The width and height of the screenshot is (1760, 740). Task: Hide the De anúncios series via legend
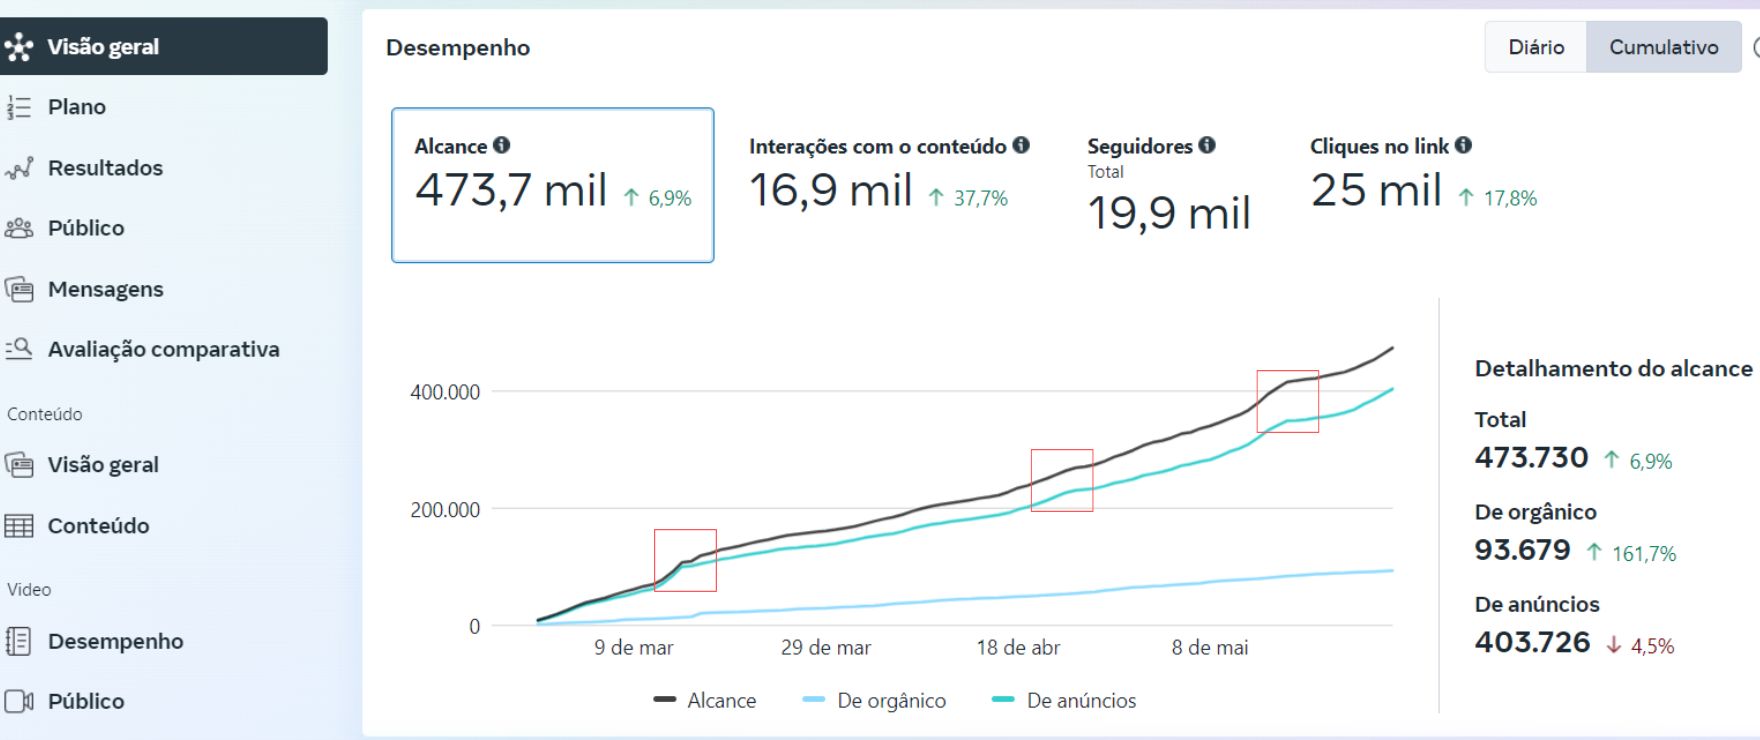pyautogui.click(x=1064, y=700)
